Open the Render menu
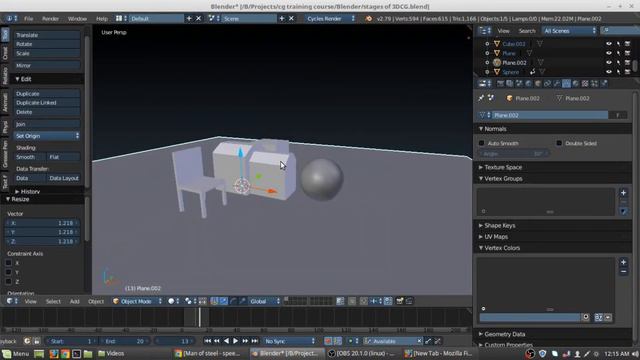Screen dimensions: 640x360 coord(51,19)
